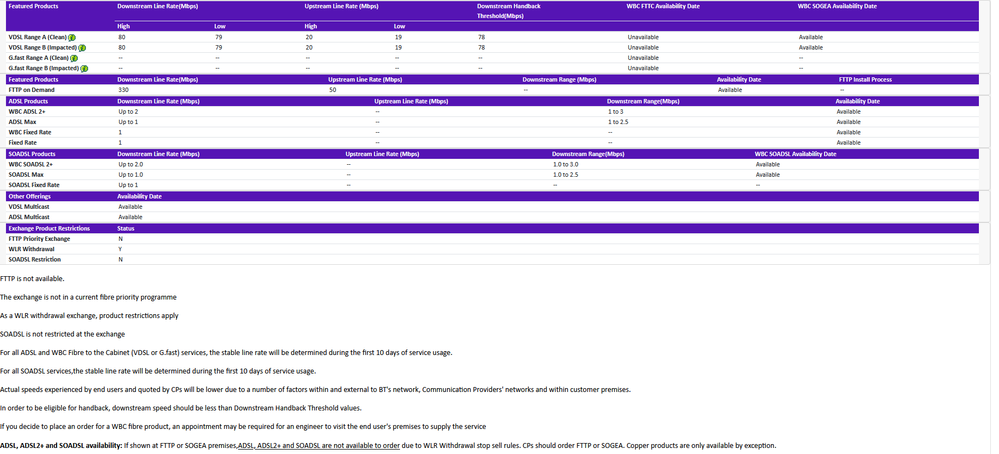Click the FTTP Priority Exchange row
The image size is (999, 454).
coord(39,239)
